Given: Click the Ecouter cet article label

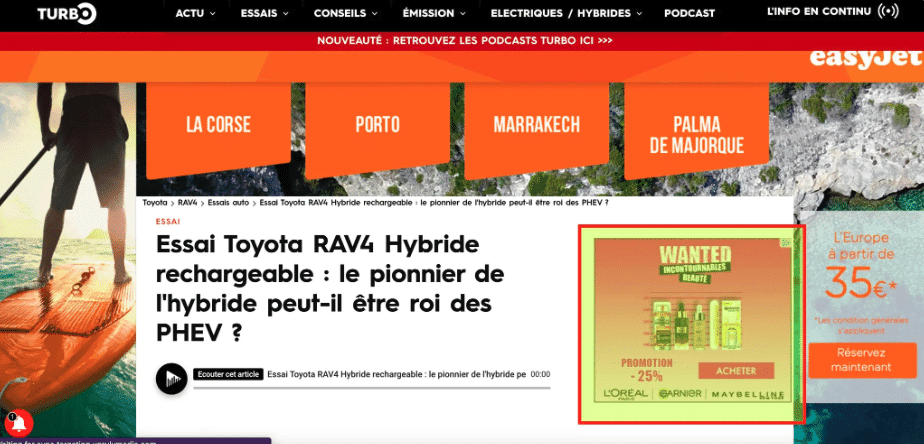Looking at the screenshot, I should (x=227, y=374).
